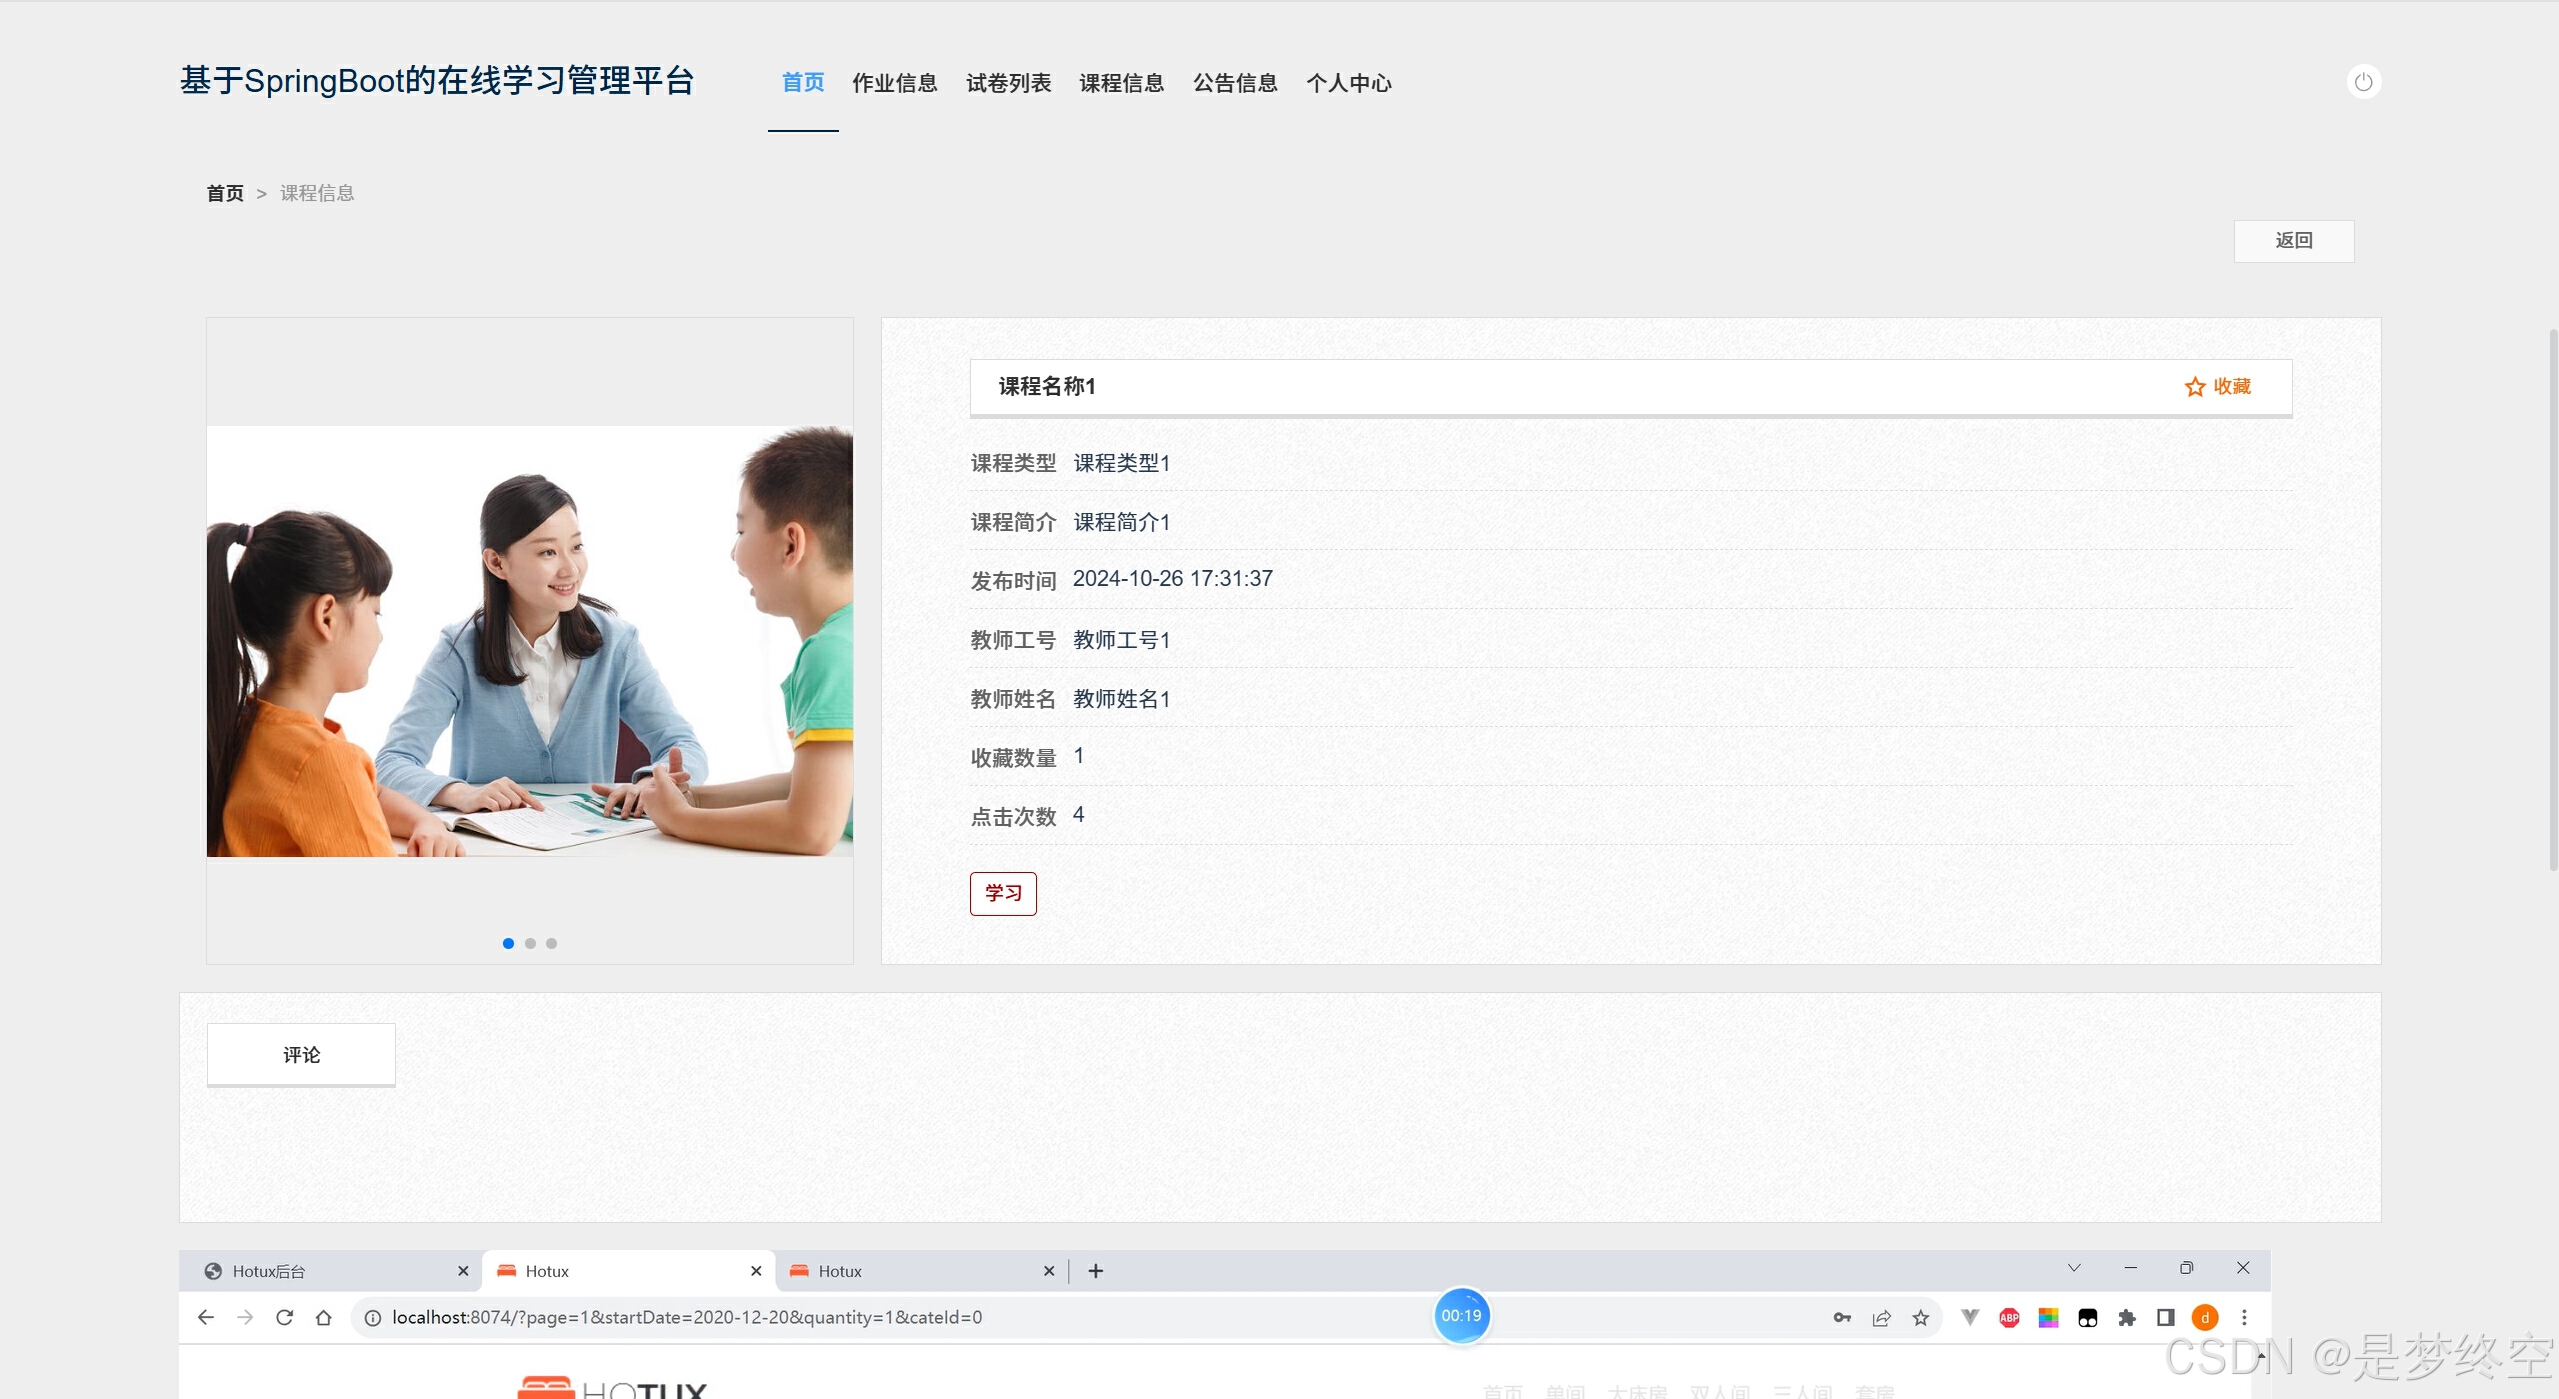2559x1399 pixels.
Task: Click the 返回 button
Action: 2293,241
